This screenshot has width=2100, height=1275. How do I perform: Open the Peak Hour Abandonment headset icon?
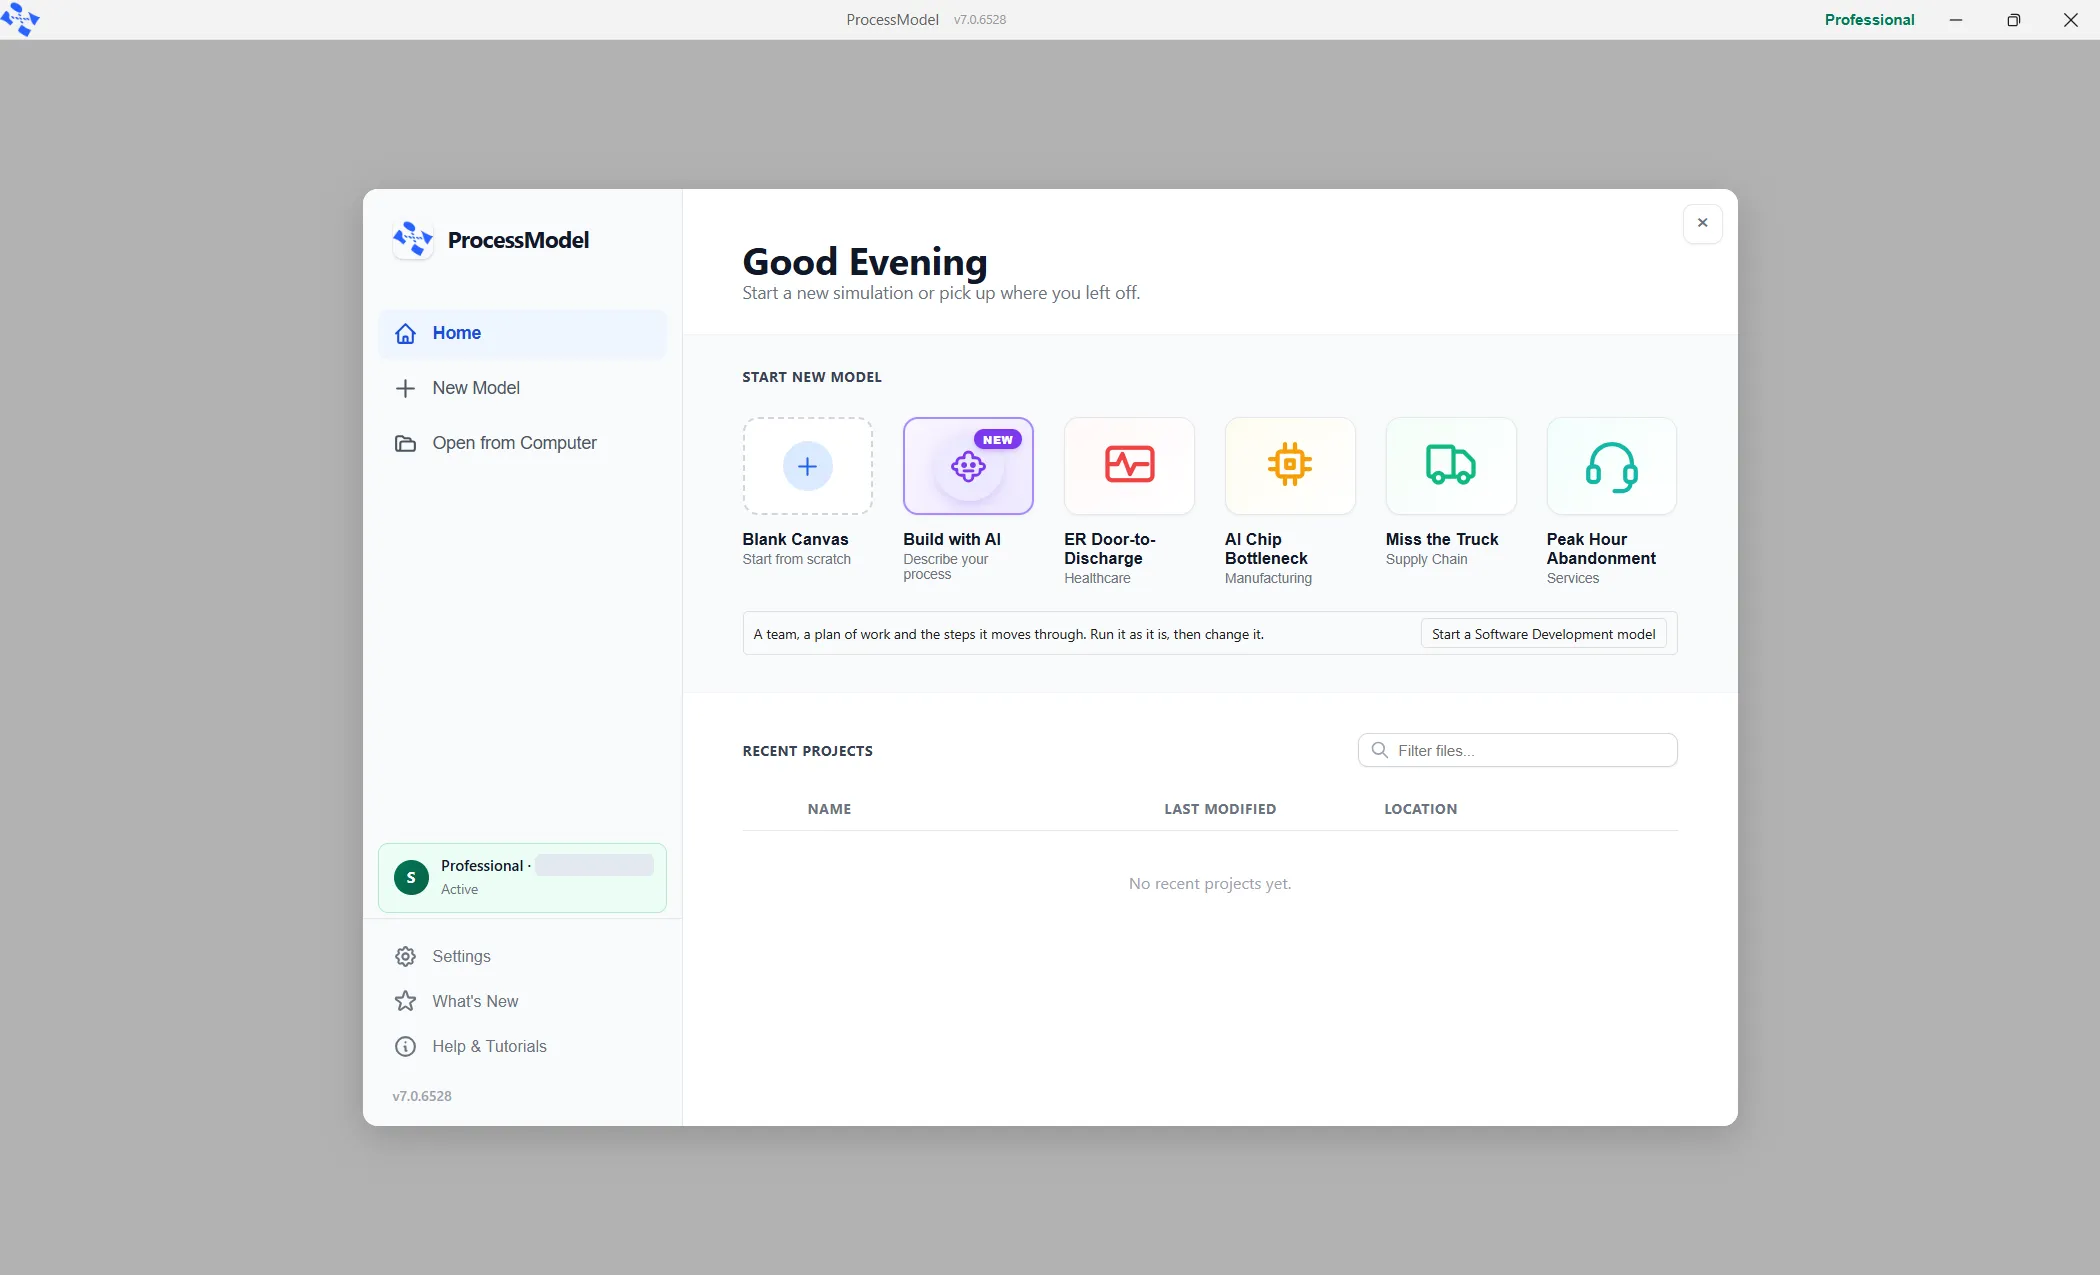(x=1611, y=467)
